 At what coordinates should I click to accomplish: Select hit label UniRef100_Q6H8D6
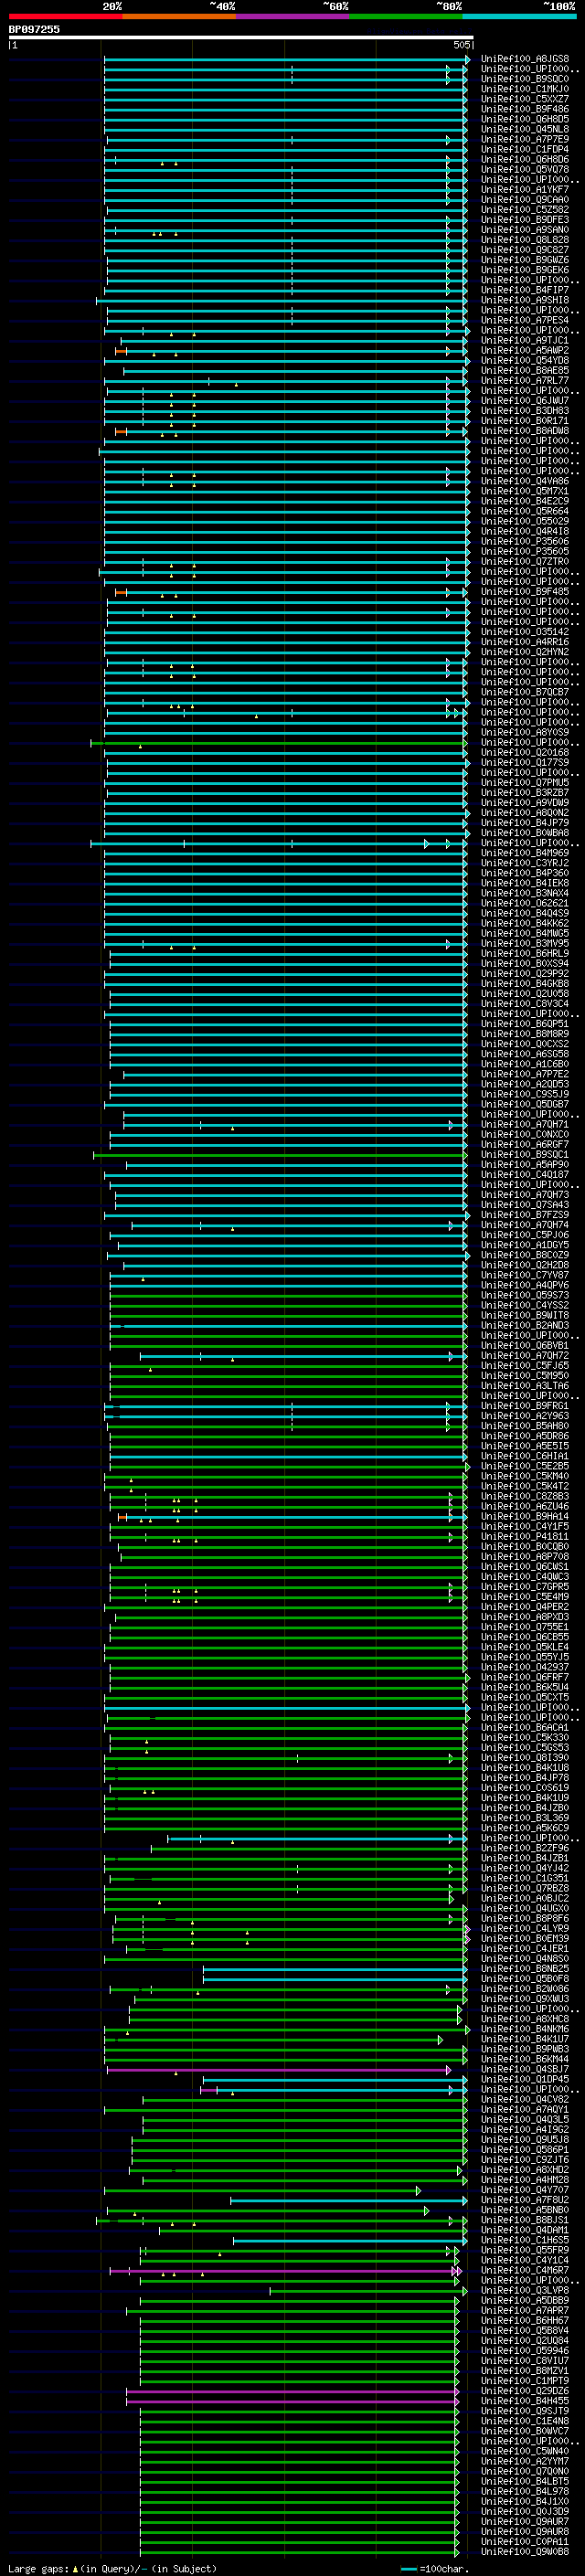[525, 159]
